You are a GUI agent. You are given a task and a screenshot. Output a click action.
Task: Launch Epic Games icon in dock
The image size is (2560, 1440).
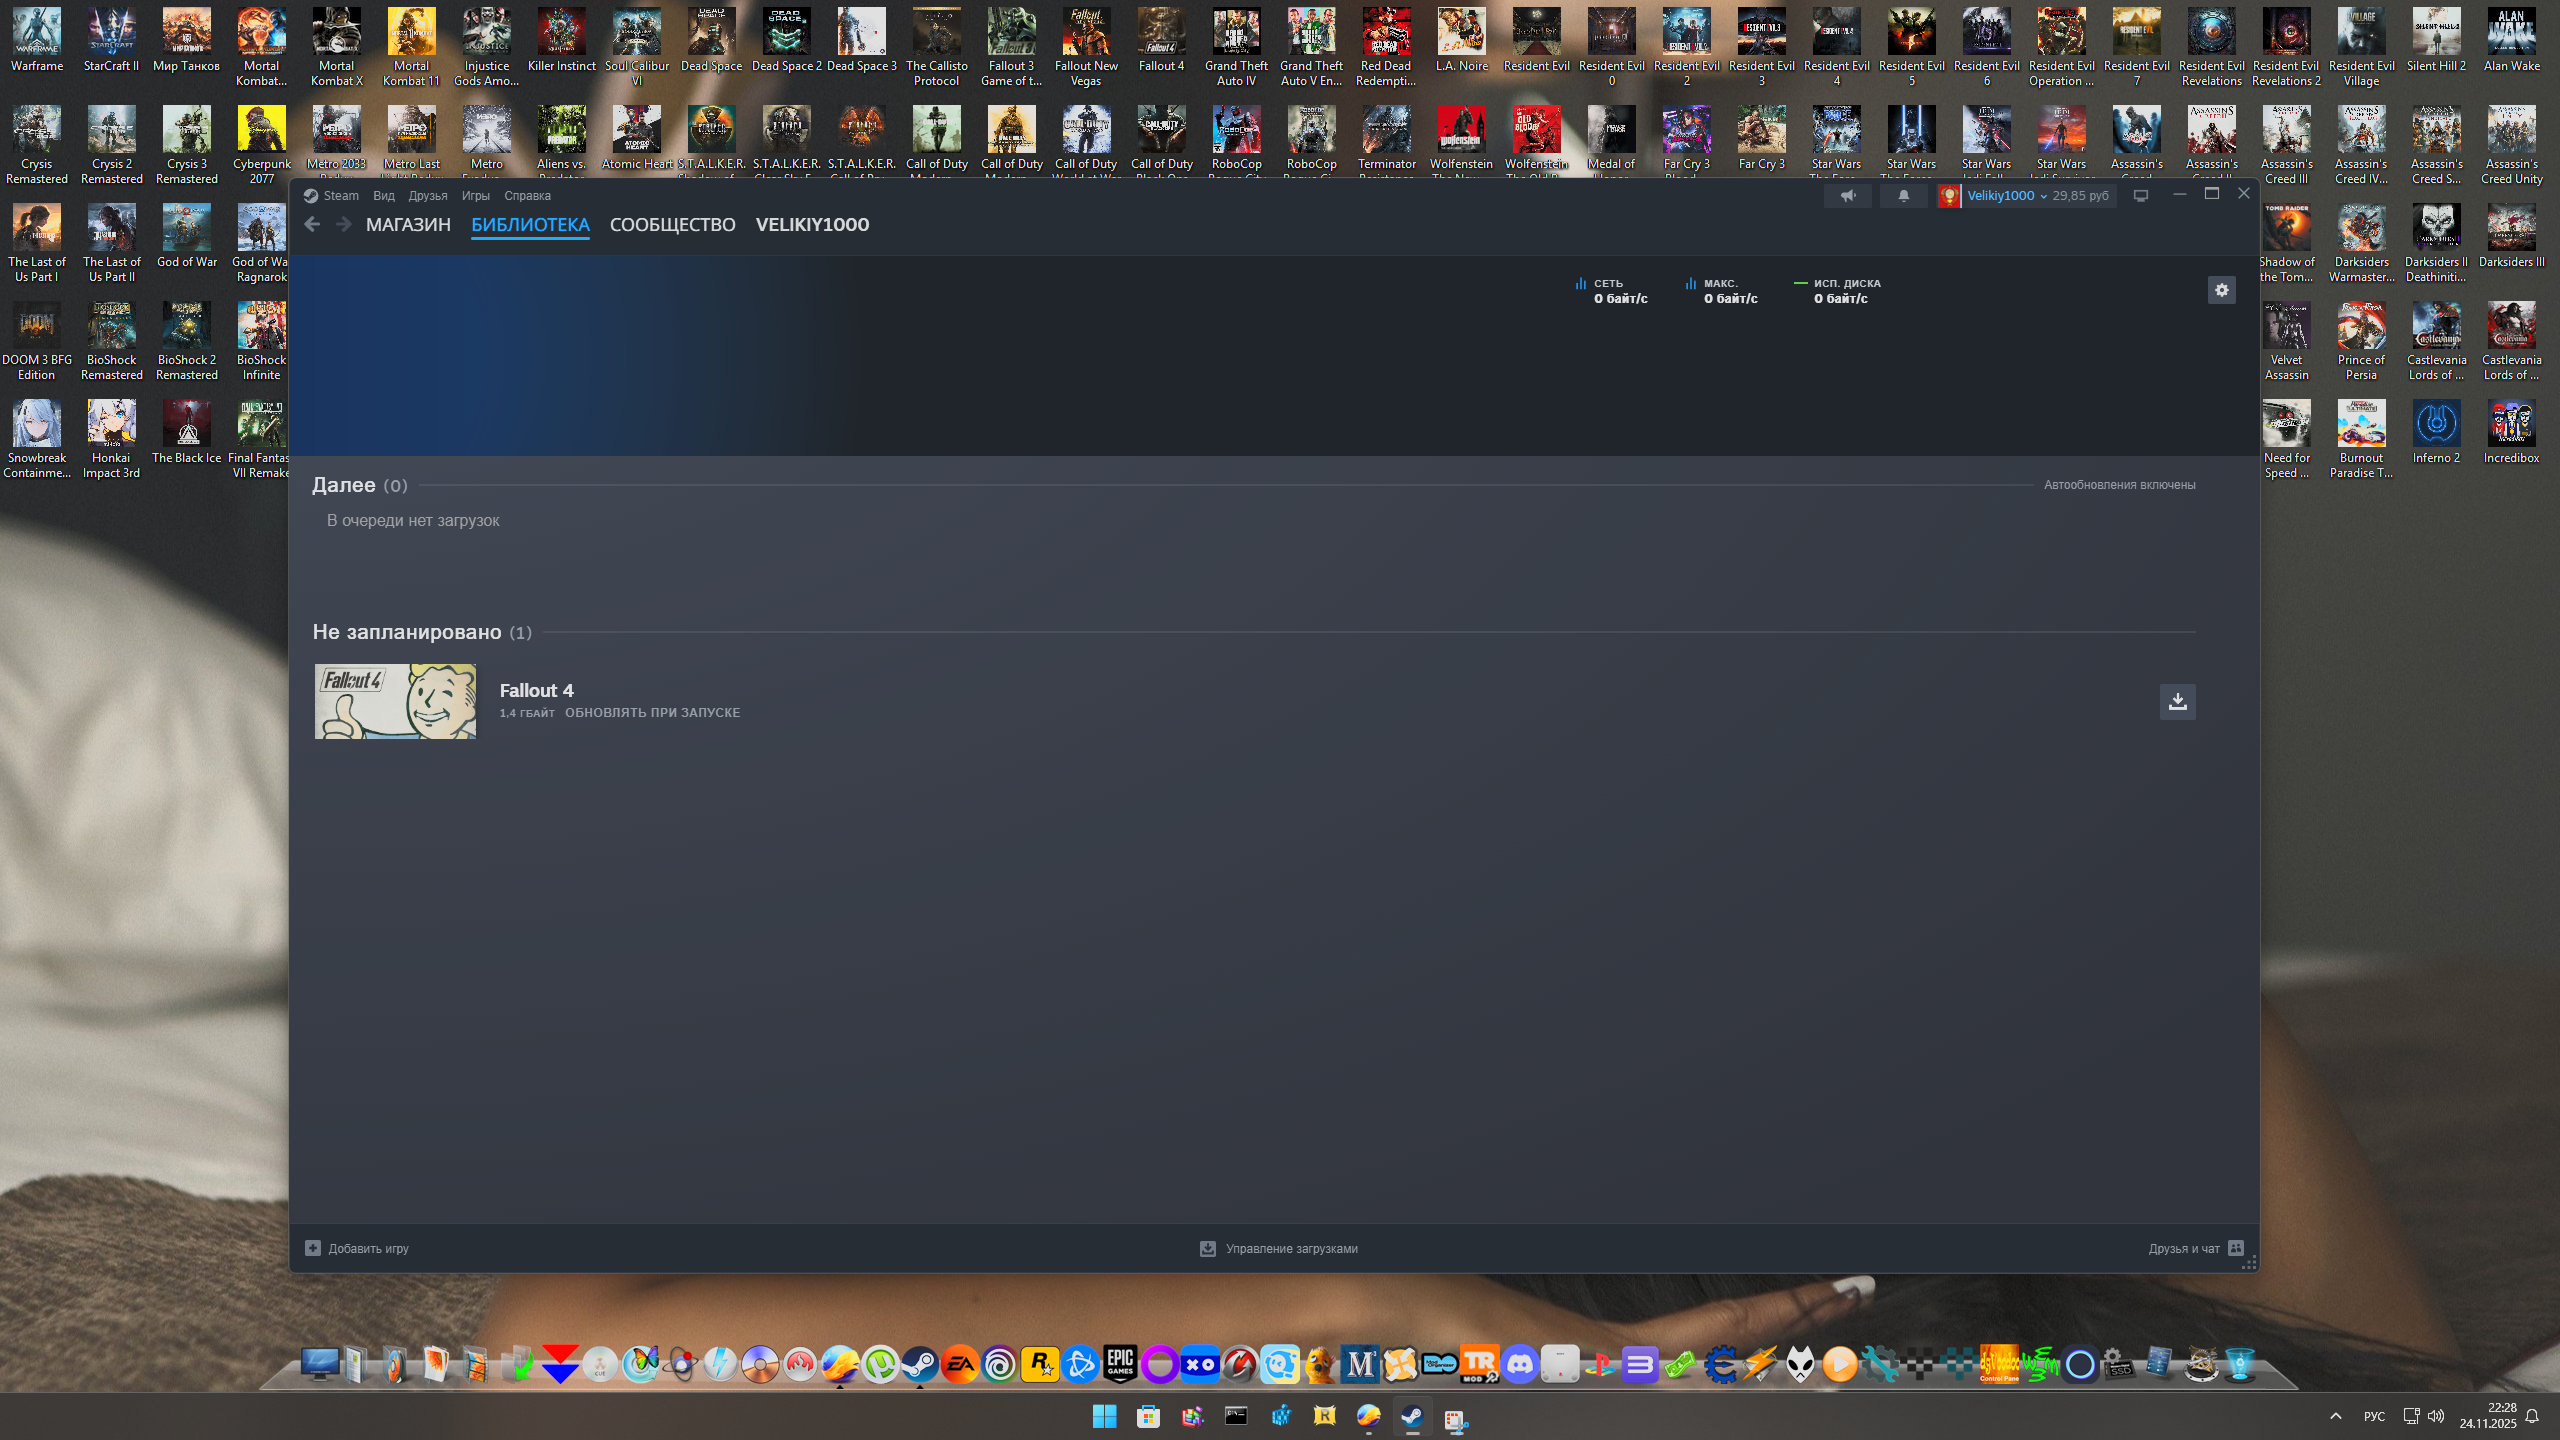point(1120,1364)
